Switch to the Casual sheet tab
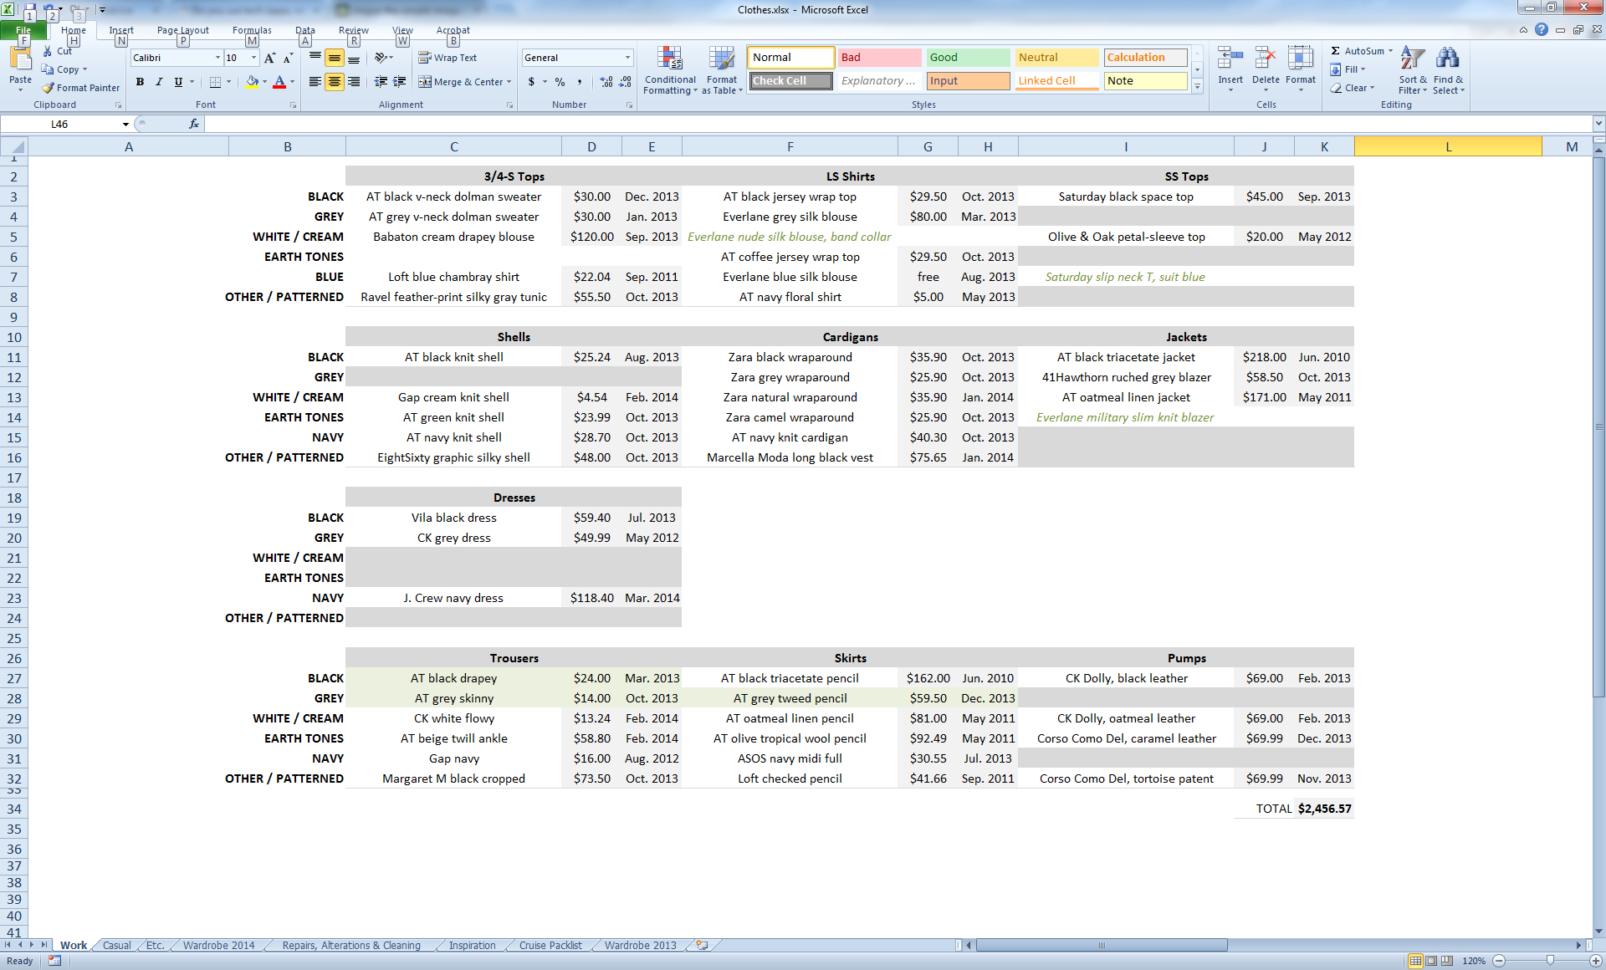 (116, 945)
